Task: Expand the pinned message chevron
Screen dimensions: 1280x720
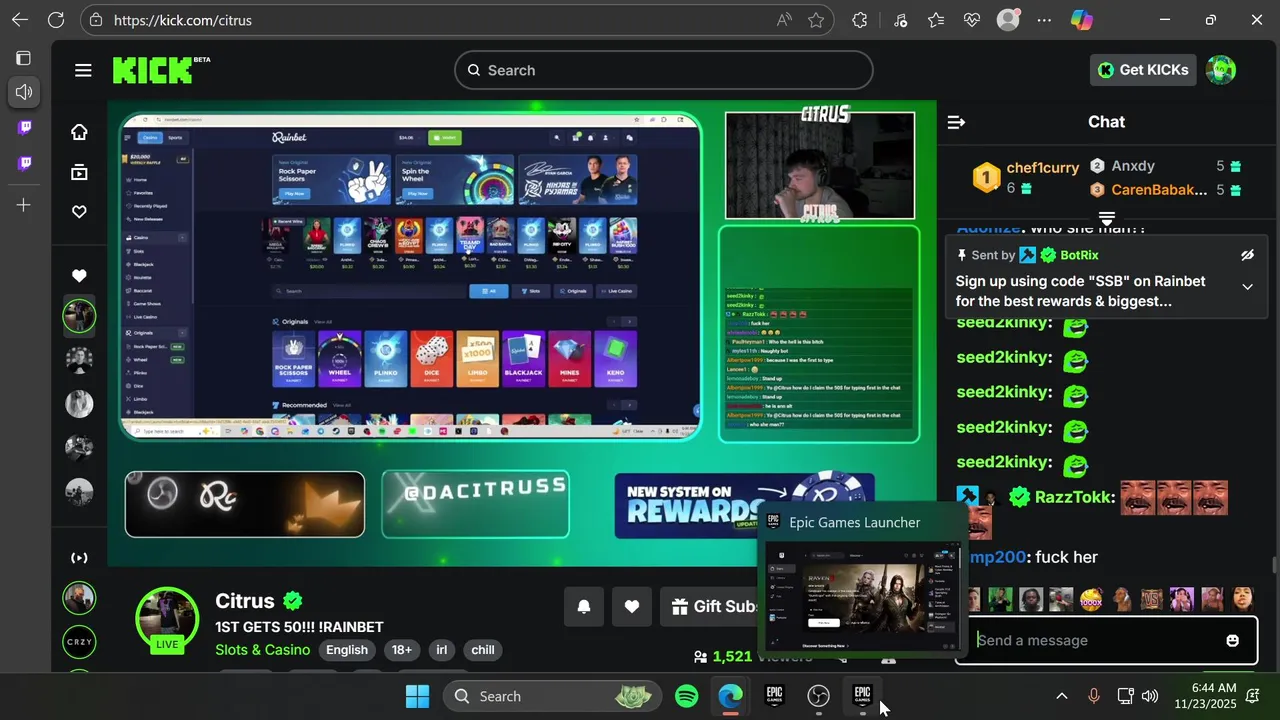Action: (1247, 287)
